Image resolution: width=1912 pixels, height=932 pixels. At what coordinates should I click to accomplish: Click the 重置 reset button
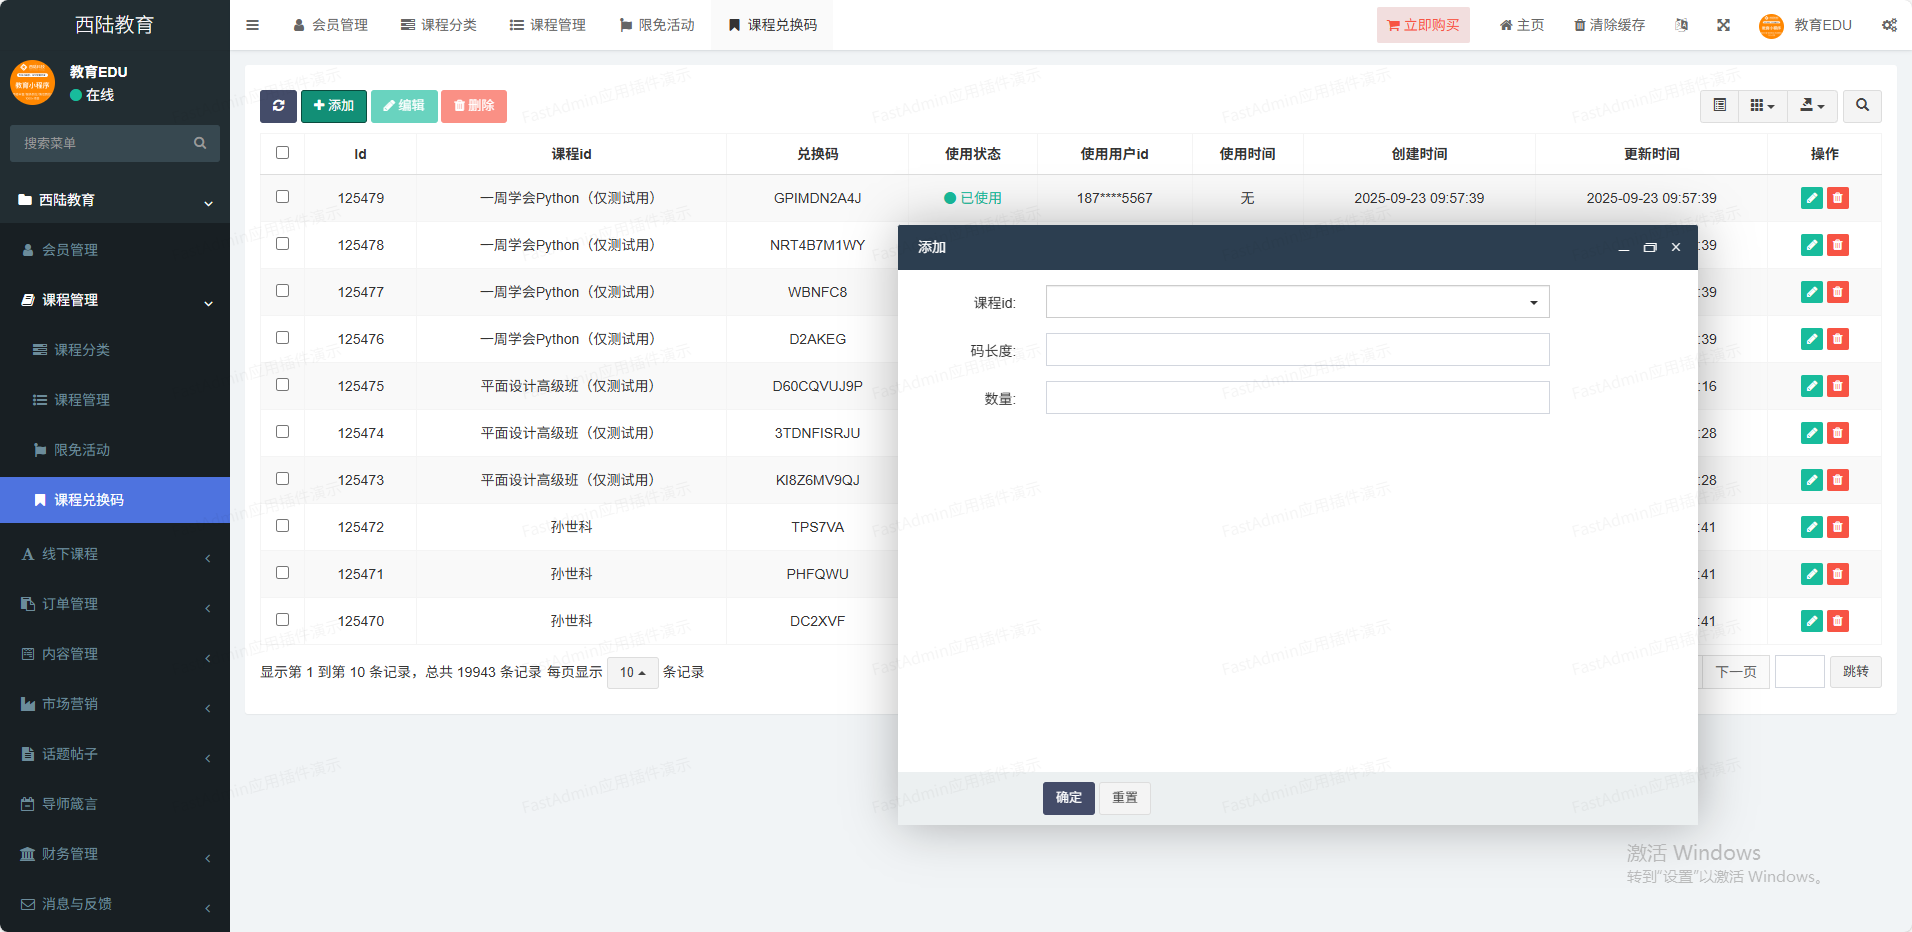point(1124,798)
